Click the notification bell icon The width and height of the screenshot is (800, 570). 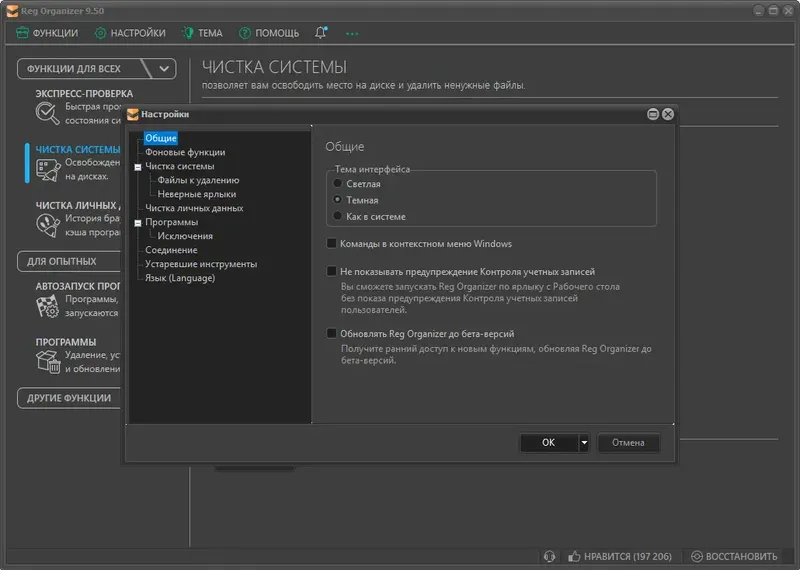(x=321, y=33)
